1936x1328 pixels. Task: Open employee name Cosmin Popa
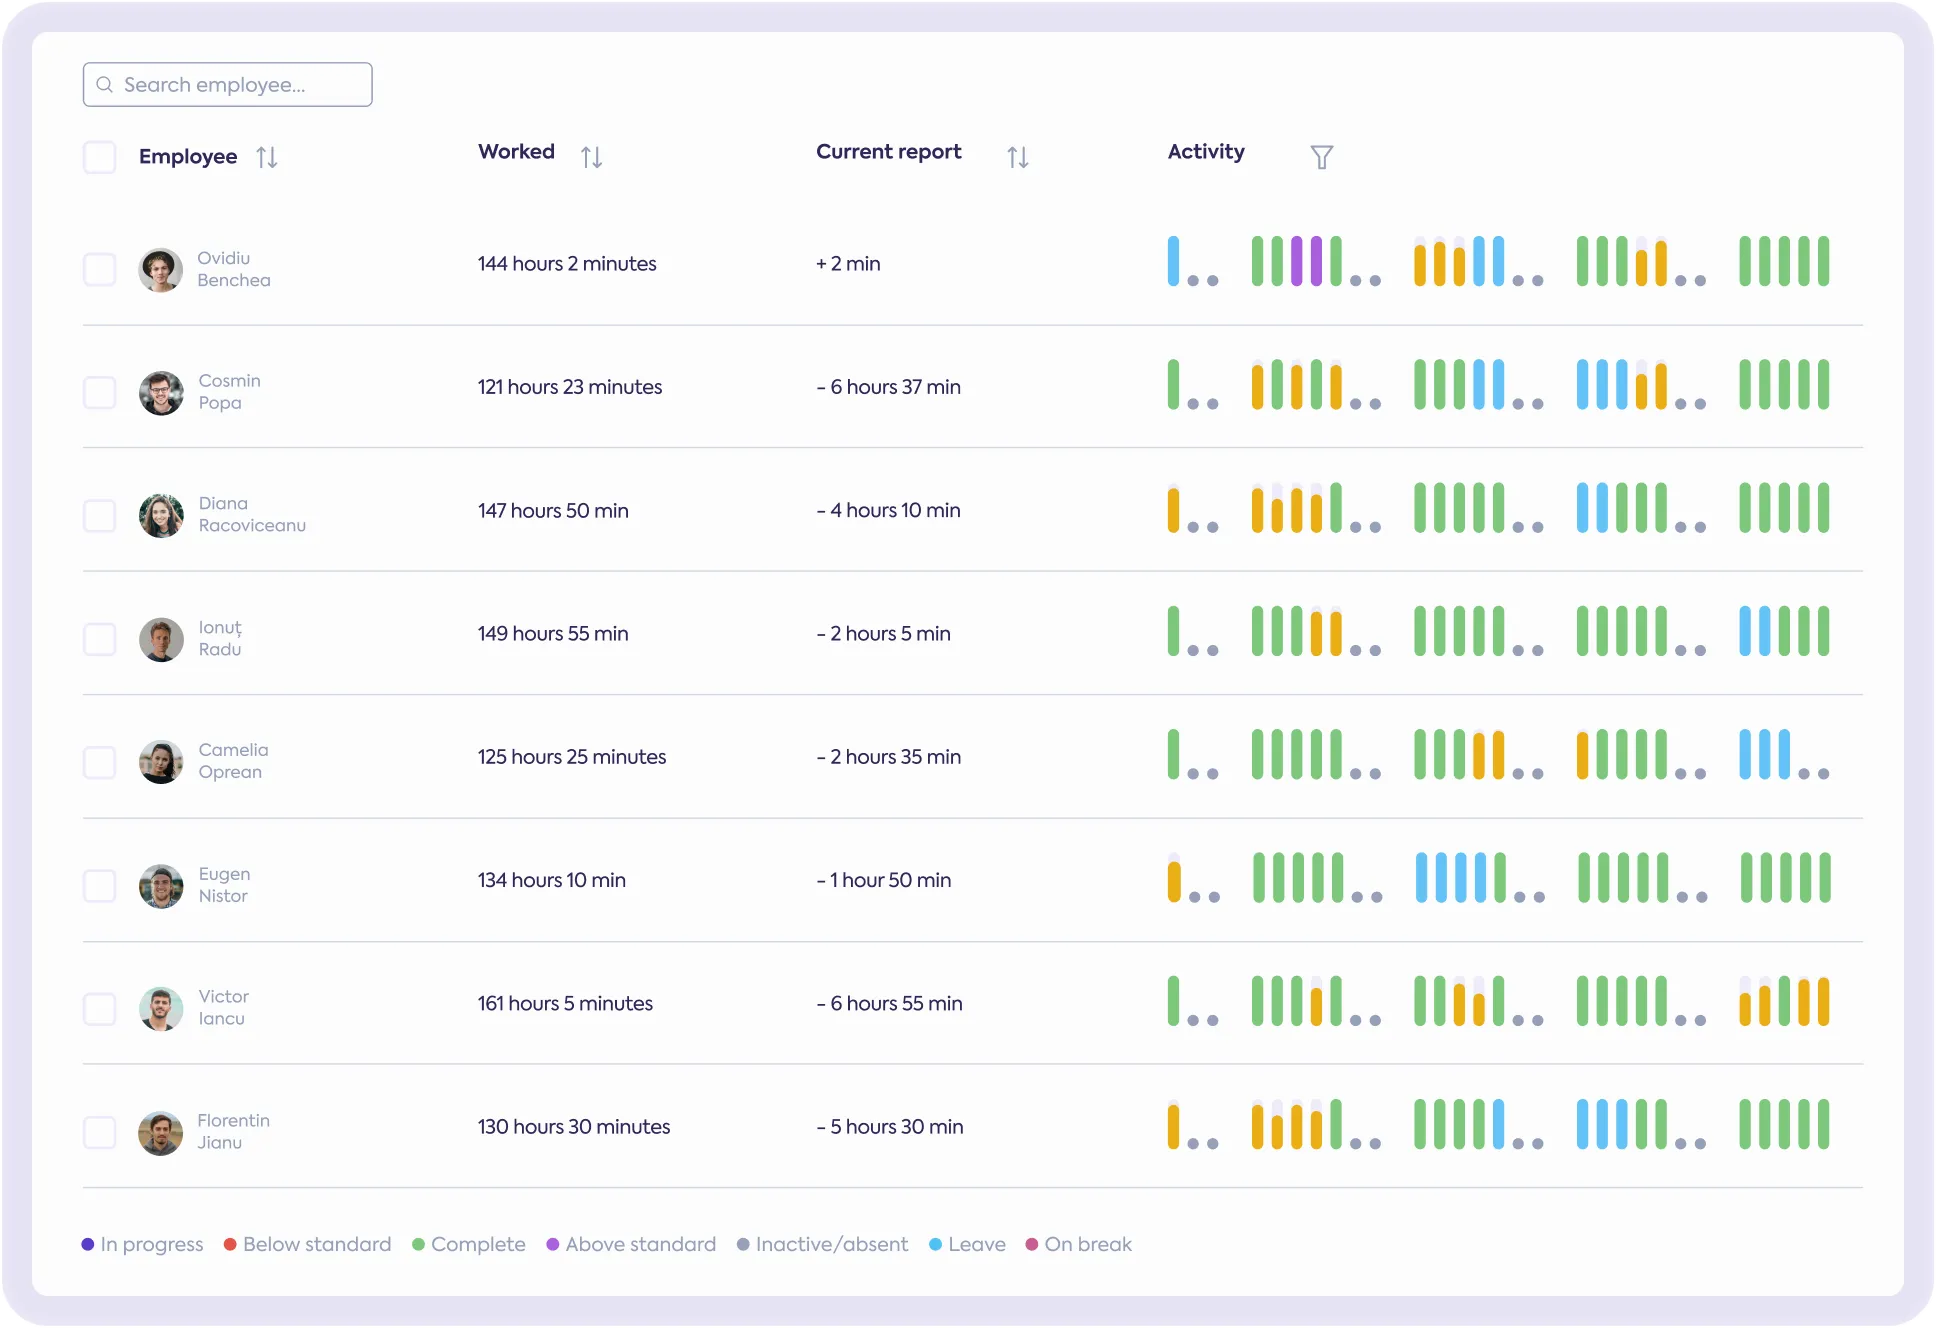229,392
